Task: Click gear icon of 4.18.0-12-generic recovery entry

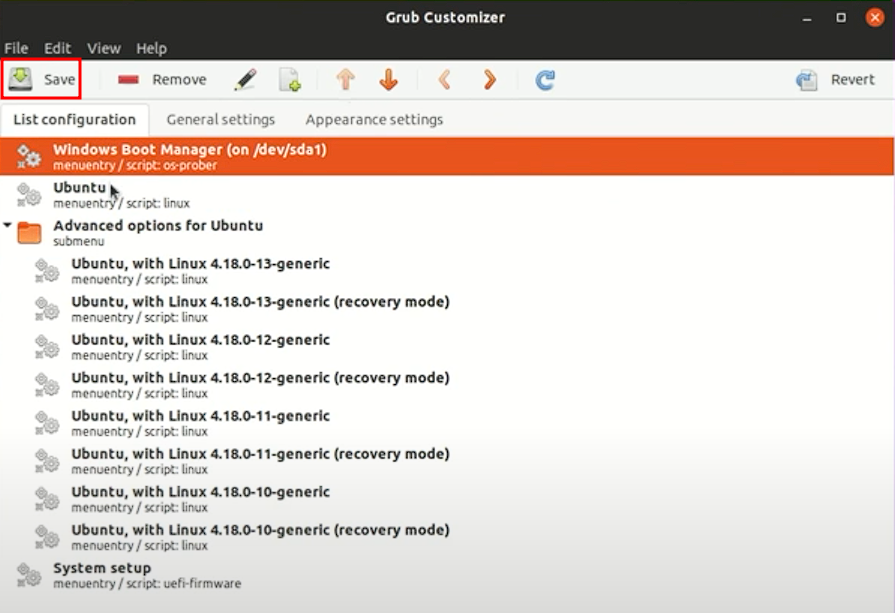Action: click(47, 385)
